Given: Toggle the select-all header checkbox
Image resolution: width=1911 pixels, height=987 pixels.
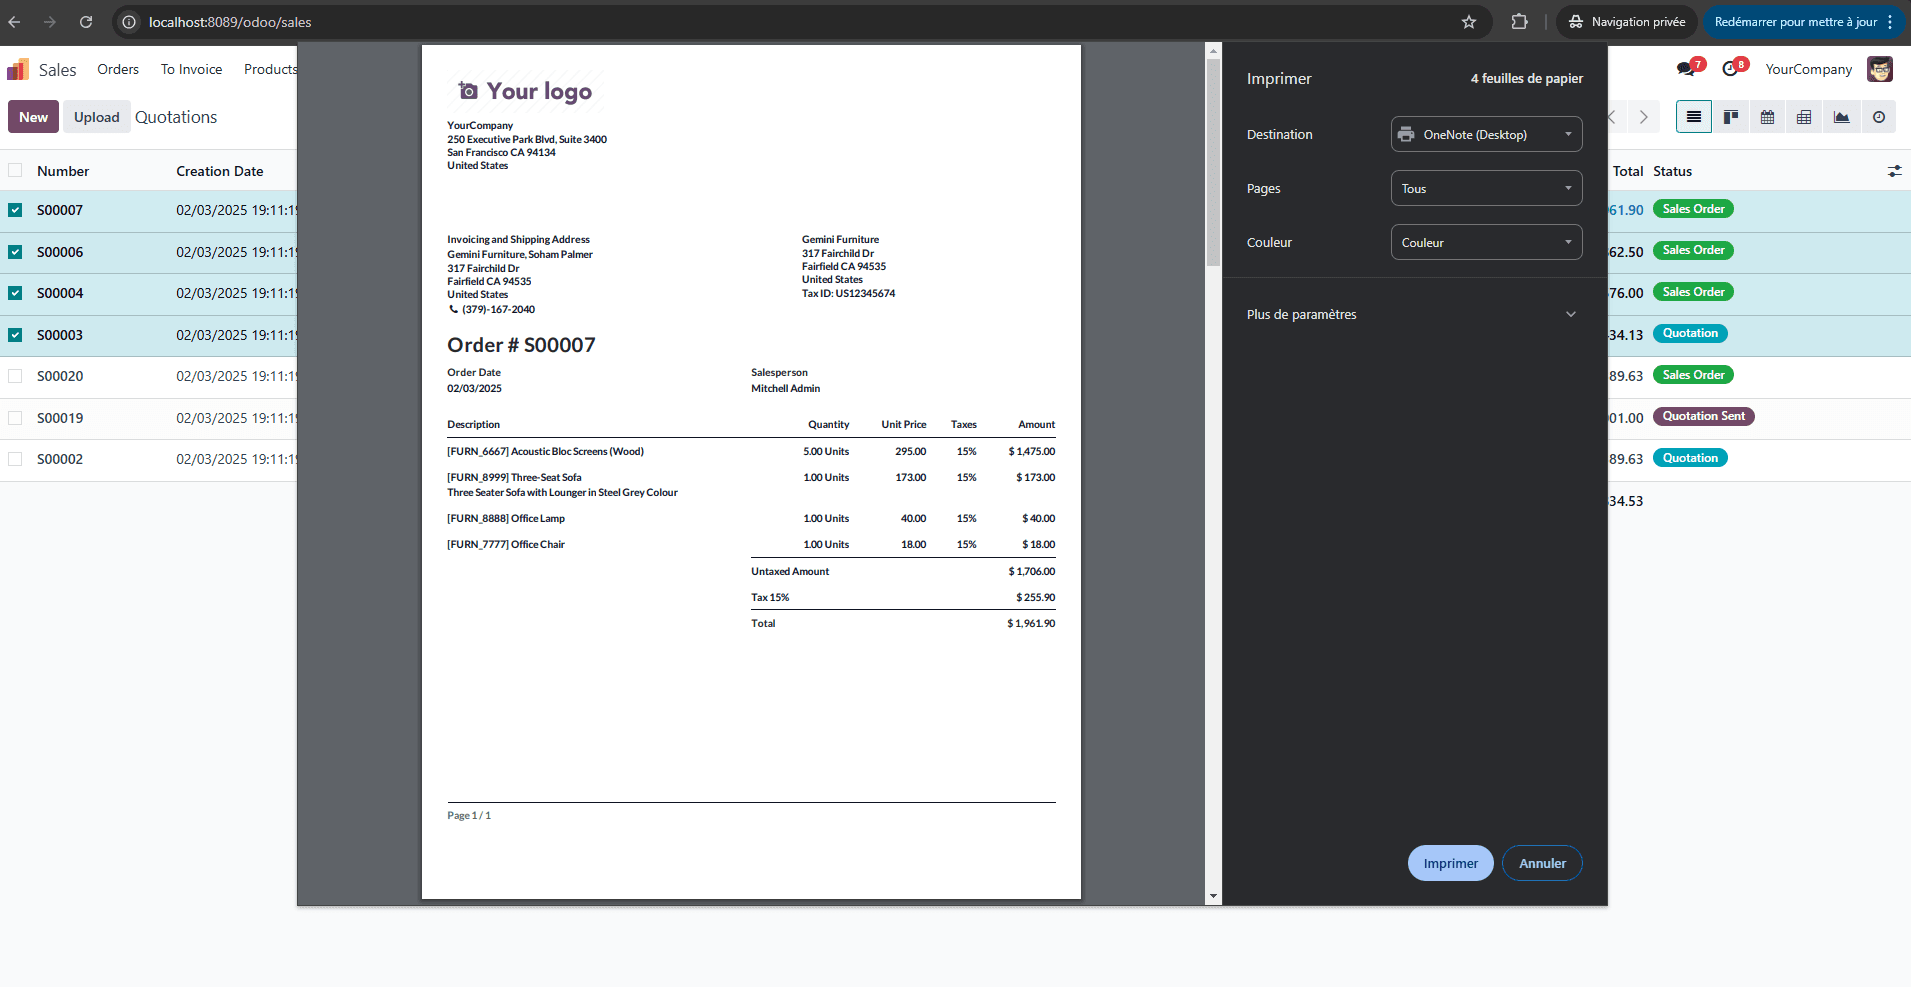Looking at the screenshot, I should point(15,171).
